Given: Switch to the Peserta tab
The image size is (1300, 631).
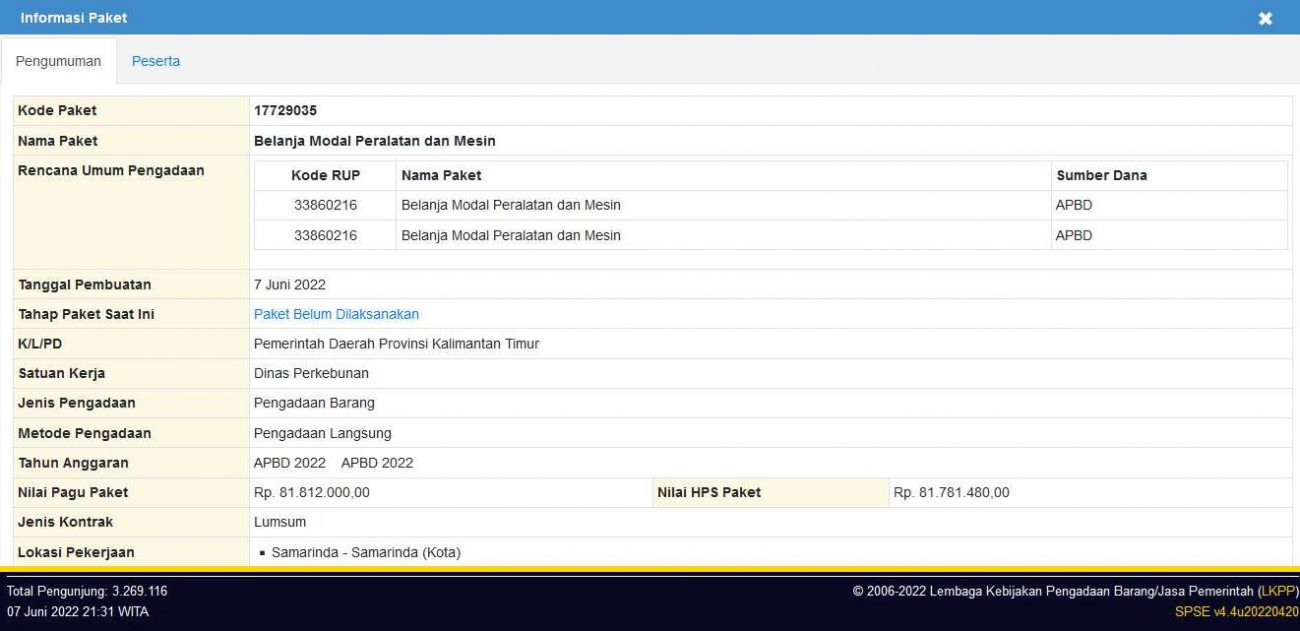Looking at the screenshot, I should click(x=156, y=61).
